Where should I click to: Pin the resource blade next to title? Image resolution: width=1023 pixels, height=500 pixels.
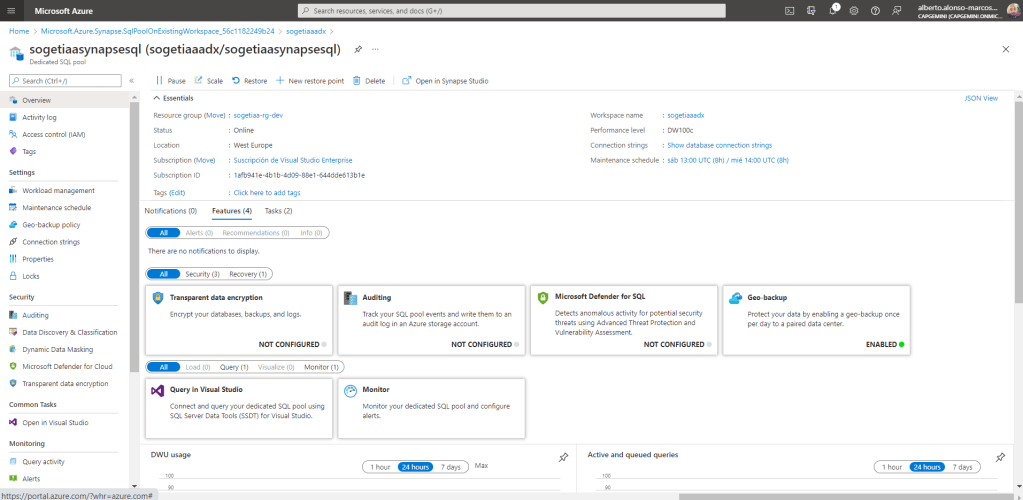click(358, 49)
